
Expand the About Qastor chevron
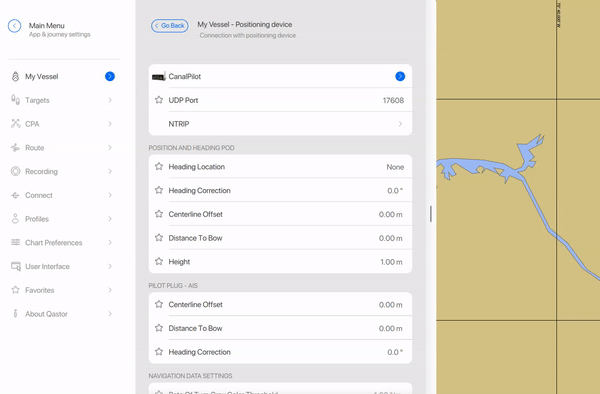(110, 314)
